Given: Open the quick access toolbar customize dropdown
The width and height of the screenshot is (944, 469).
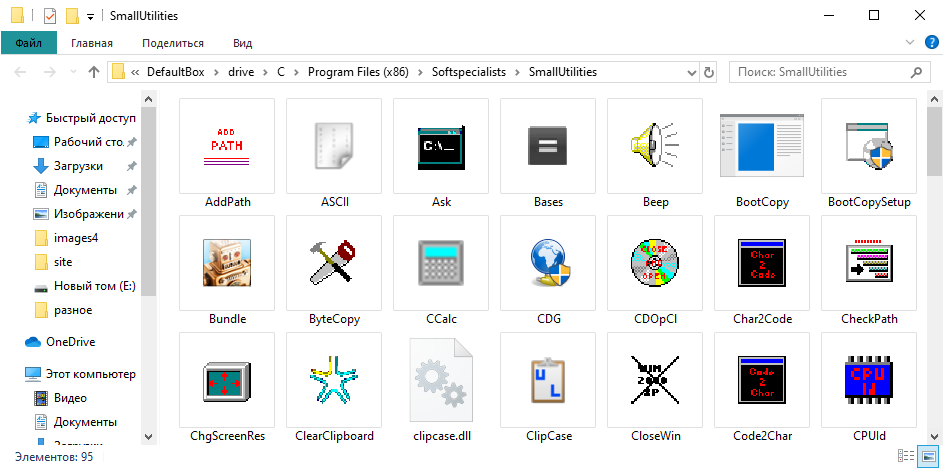Looking at the screenshot, I should pyautogui.click(x=90, y=17).
